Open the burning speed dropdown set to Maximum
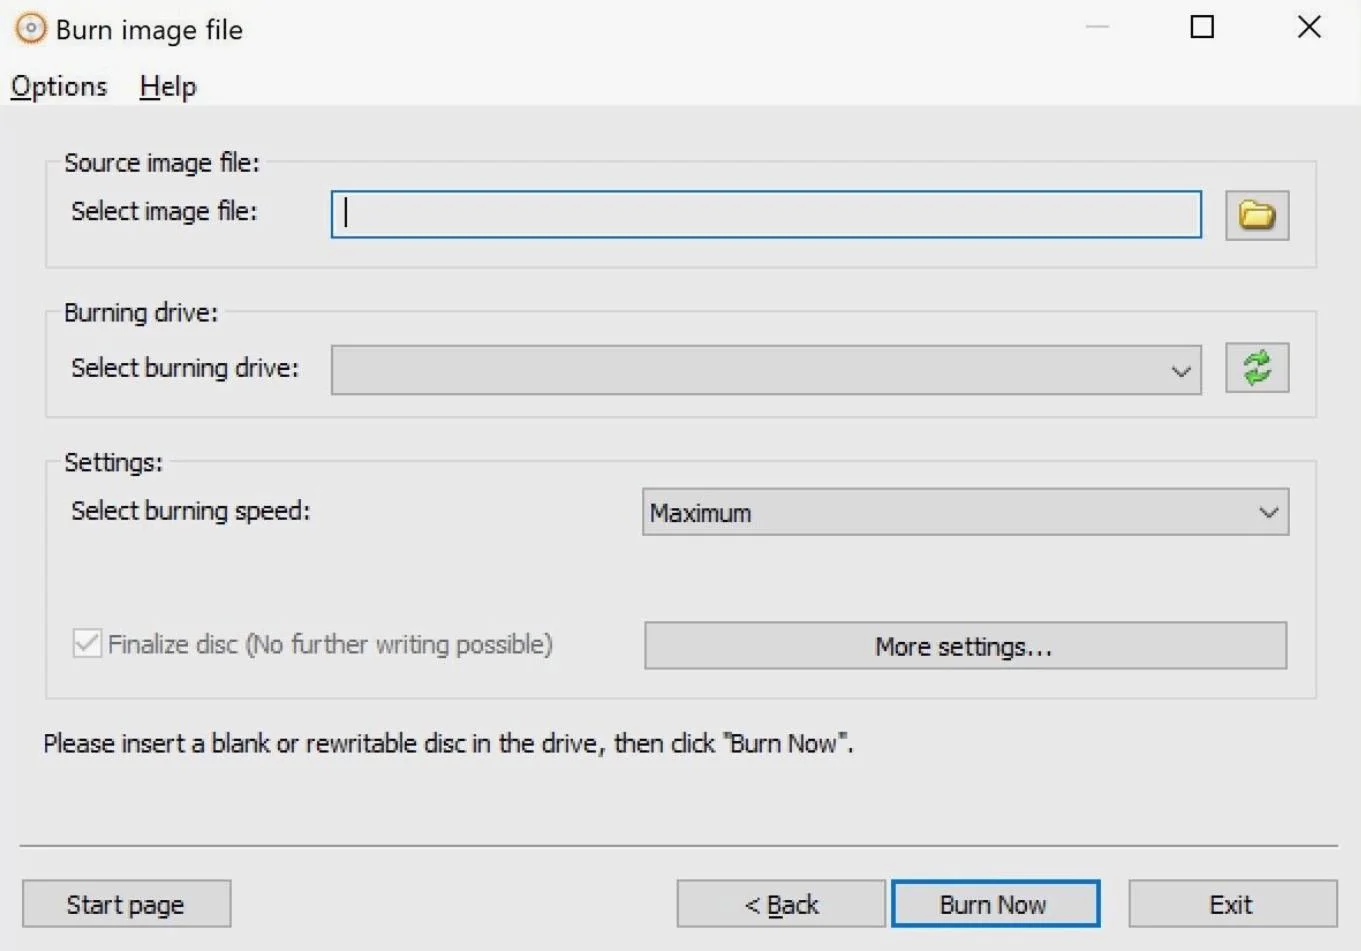1361x951 pixels. (965, 512)
